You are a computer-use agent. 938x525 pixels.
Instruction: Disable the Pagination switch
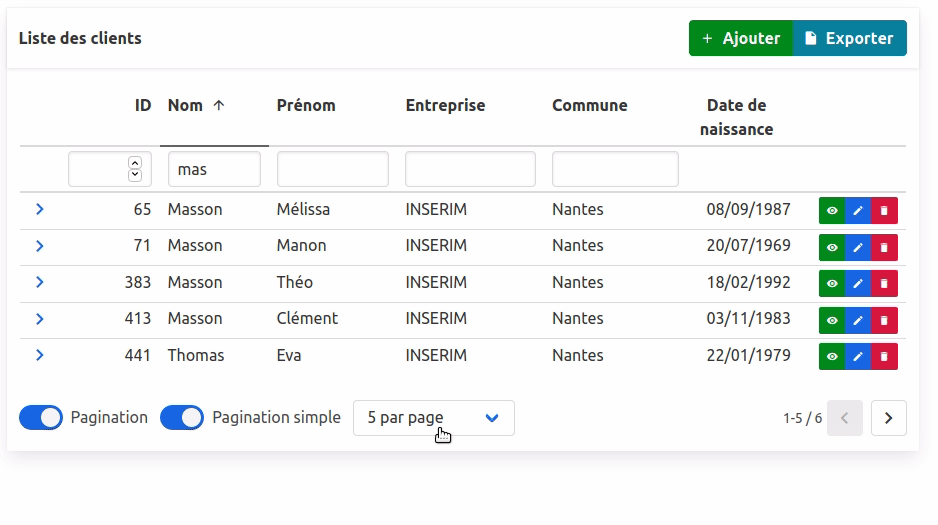point(41,417)
